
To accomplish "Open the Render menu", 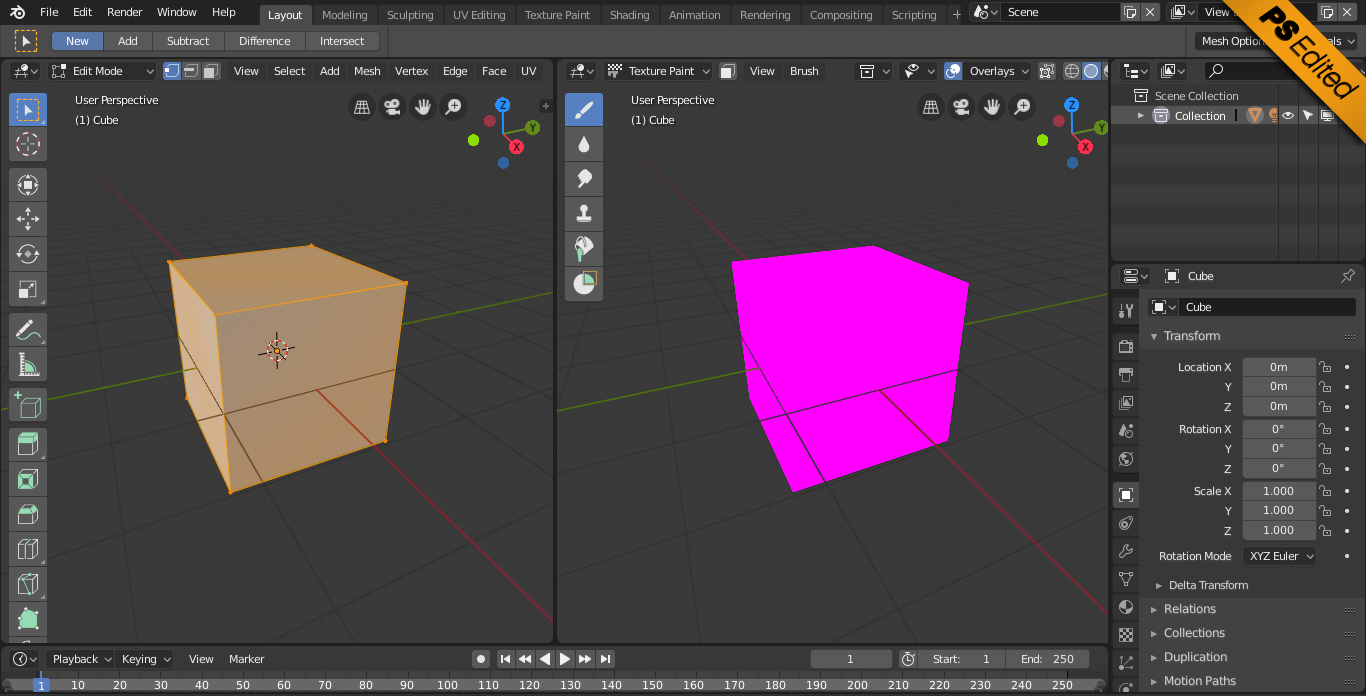I will coord(125,12).
